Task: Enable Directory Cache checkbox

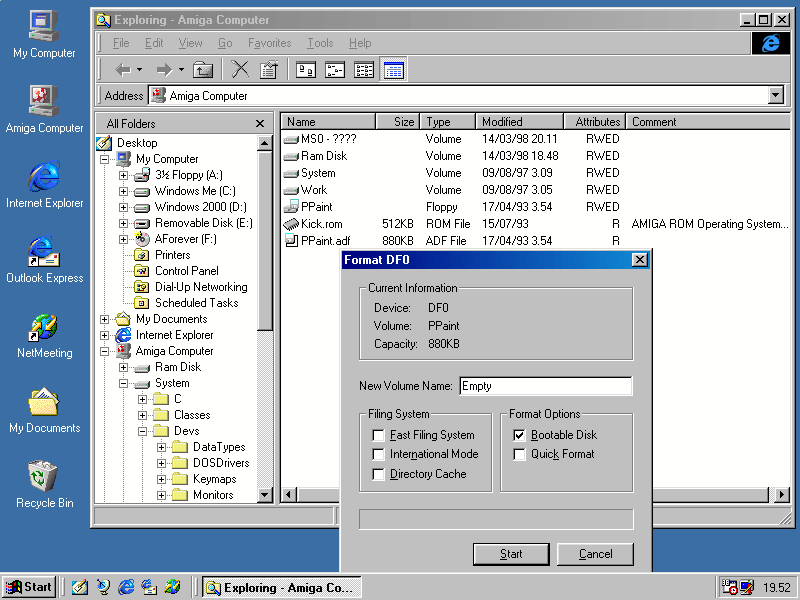Action: point(379,474)
